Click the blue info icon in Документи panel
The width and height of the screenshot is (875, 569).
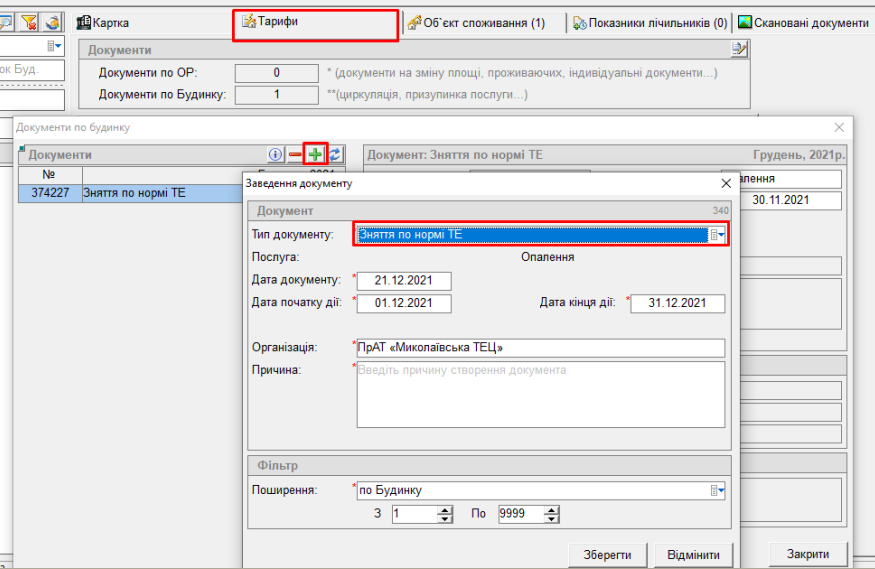pos(276,155)
